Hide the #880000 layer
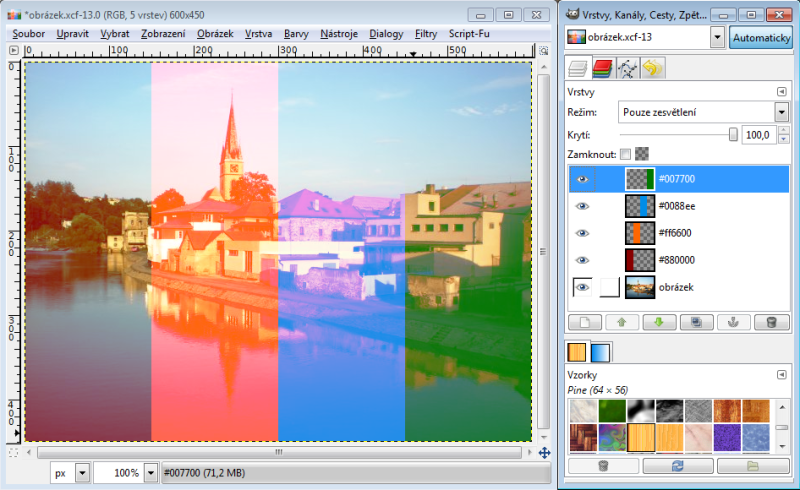Viewport: 800px width, 490px height. (582, 260)
